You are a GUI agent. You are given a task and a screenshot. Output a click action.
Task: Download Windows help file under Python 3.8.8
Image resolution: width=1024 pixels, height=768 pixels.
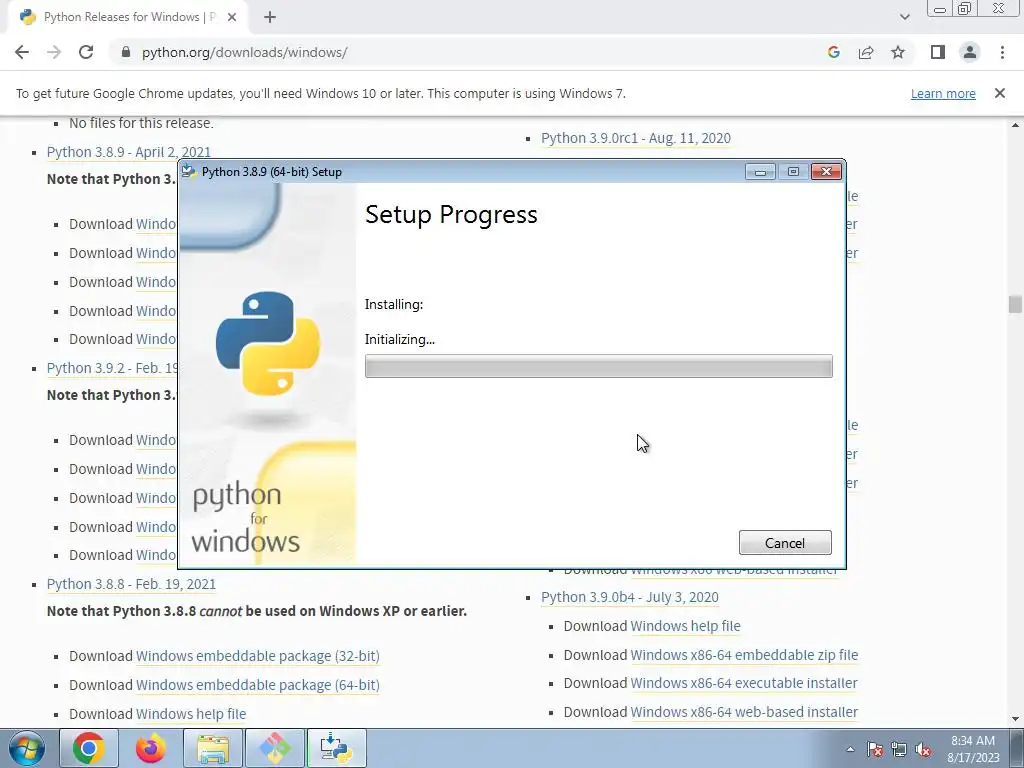click(x=191, y=714)
